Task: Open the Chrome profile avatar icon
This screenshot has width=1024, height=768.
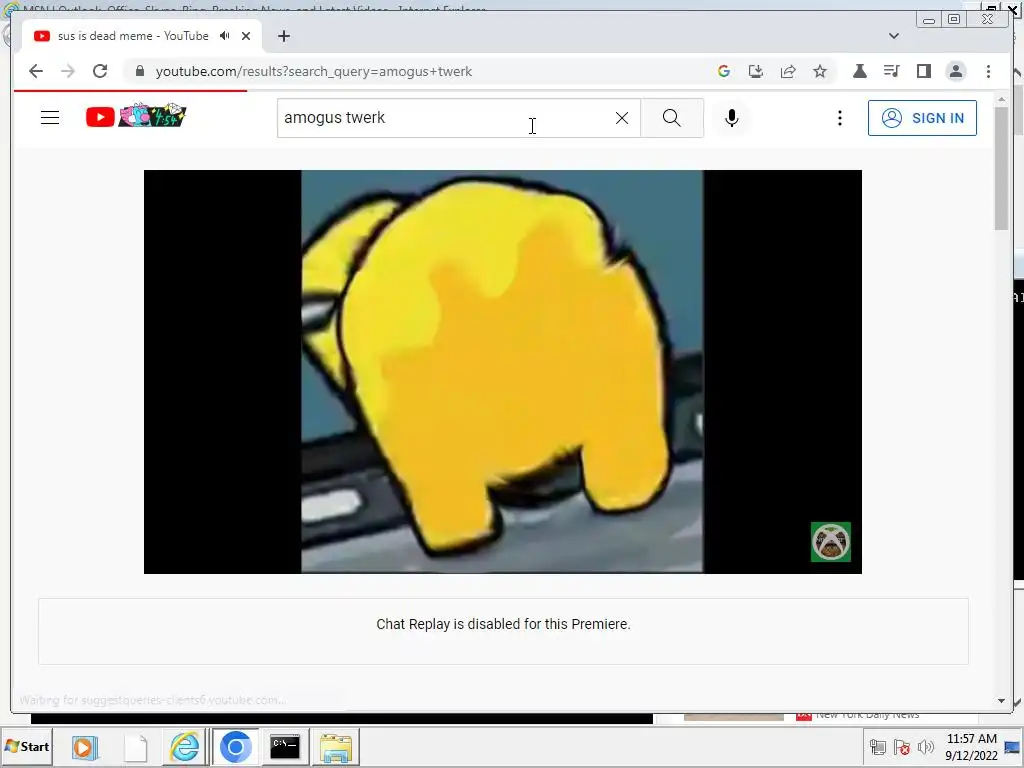Action: coord(956,71)
